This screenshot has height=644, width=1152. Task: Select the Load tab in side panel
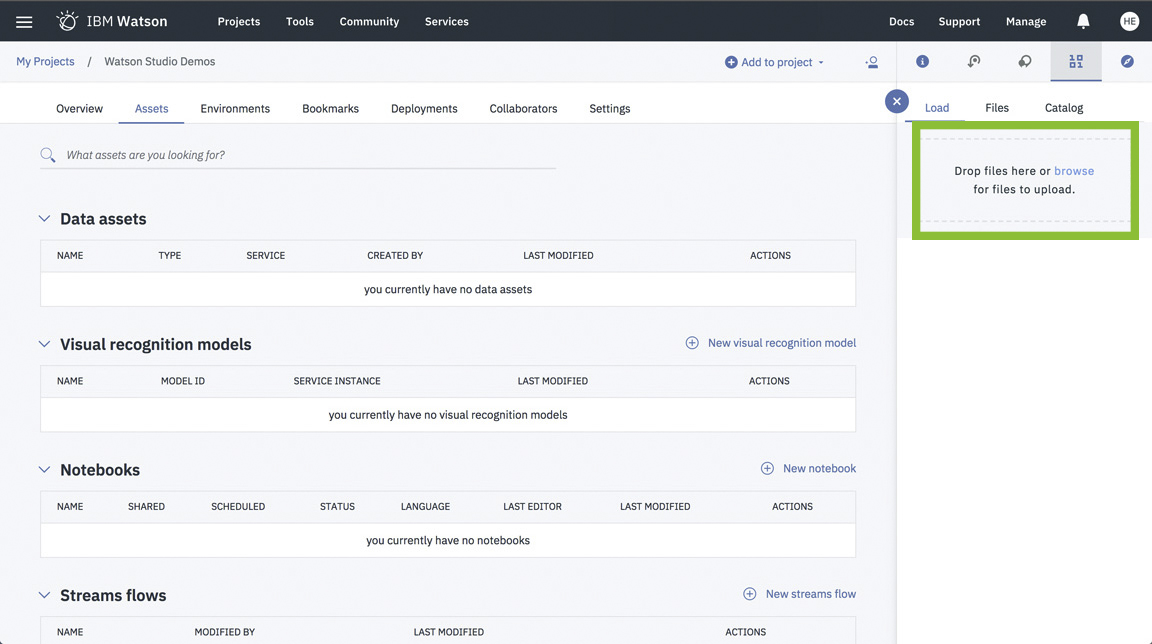pos(937,108)
